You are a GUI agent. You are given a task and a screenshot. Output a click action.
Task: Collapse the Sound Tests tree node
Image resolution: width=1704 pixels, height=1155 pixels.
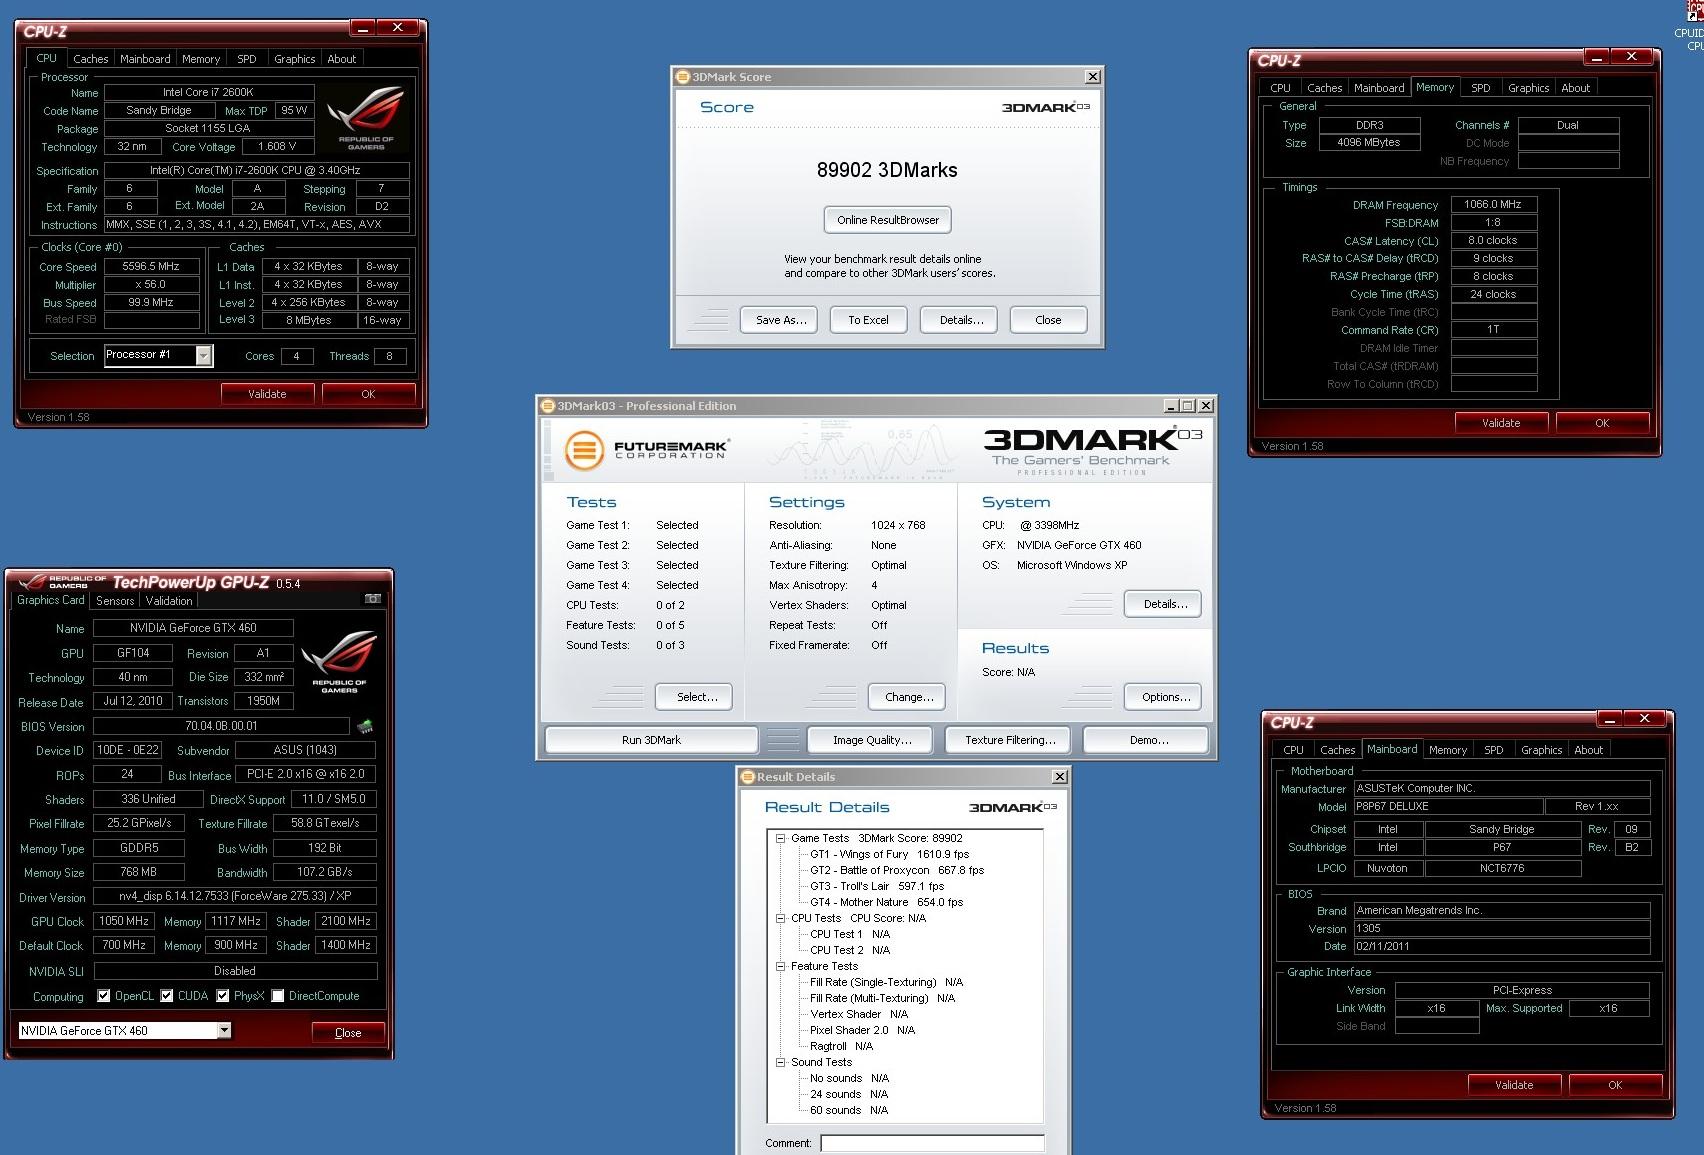point(780,1062)
